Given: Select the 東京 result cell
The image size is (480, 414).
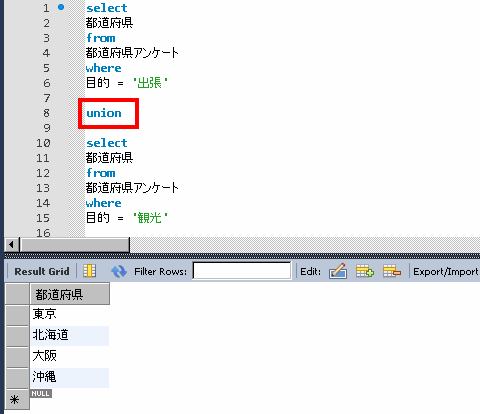Looking at the screenshot, I should pyautogui.click(x=70, y=315).
